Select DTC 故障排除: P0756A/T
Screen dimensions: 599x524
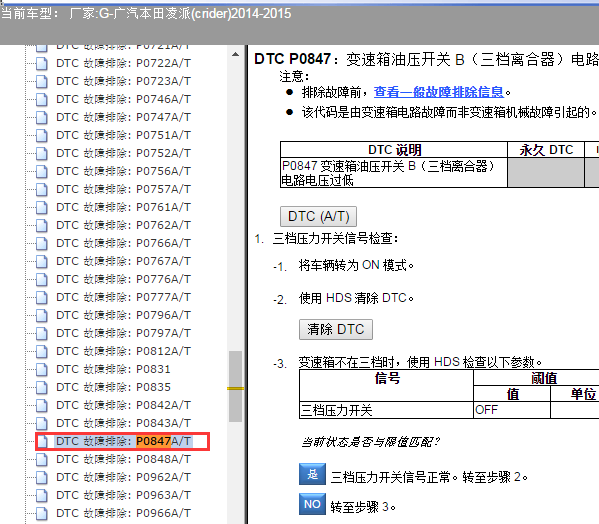[x=123, y=171]
